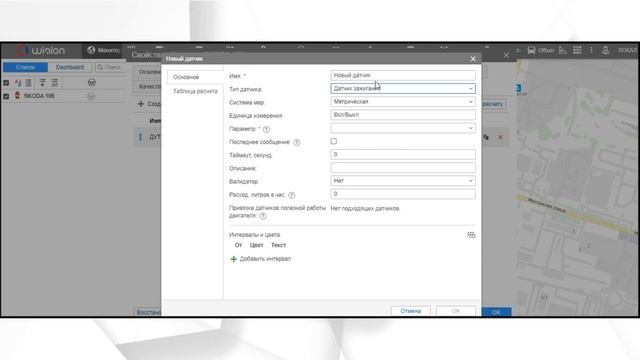Viewport: 640px width, 360px height.
Task: Show help for Последнее сообщение
Action: point(297,142)
